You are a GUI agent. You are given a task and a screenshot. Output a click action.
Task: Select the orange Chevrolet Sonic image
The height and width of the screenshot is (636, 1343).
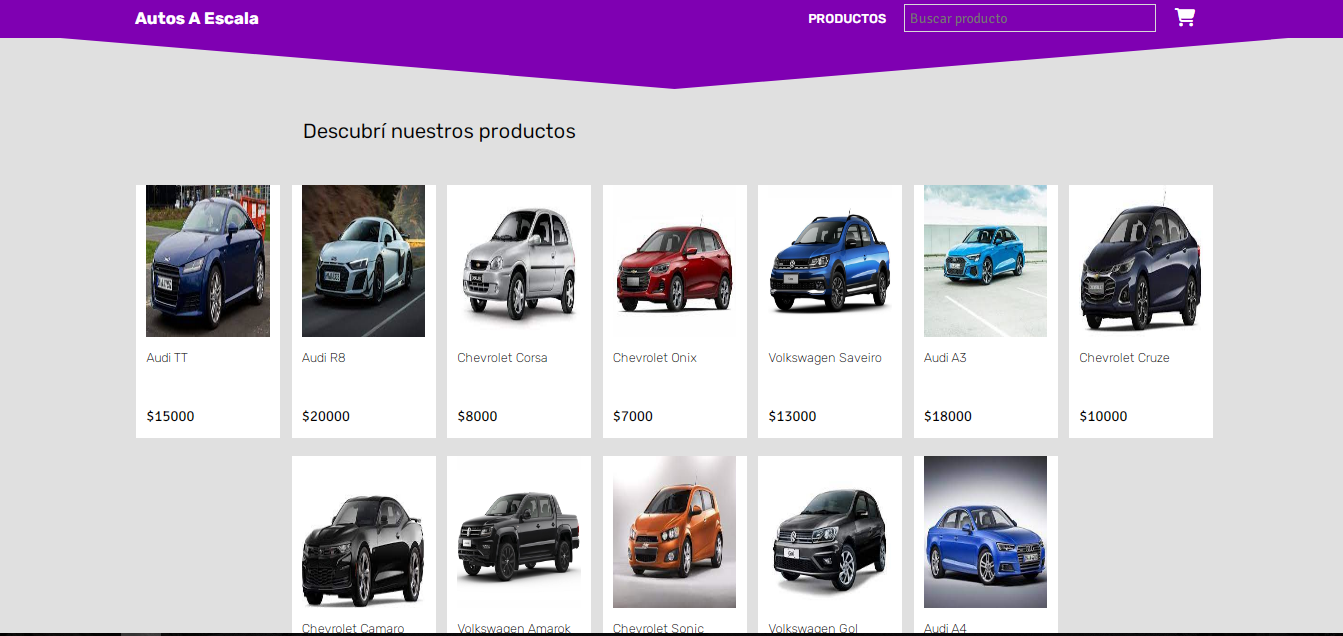tap(674, 532)
